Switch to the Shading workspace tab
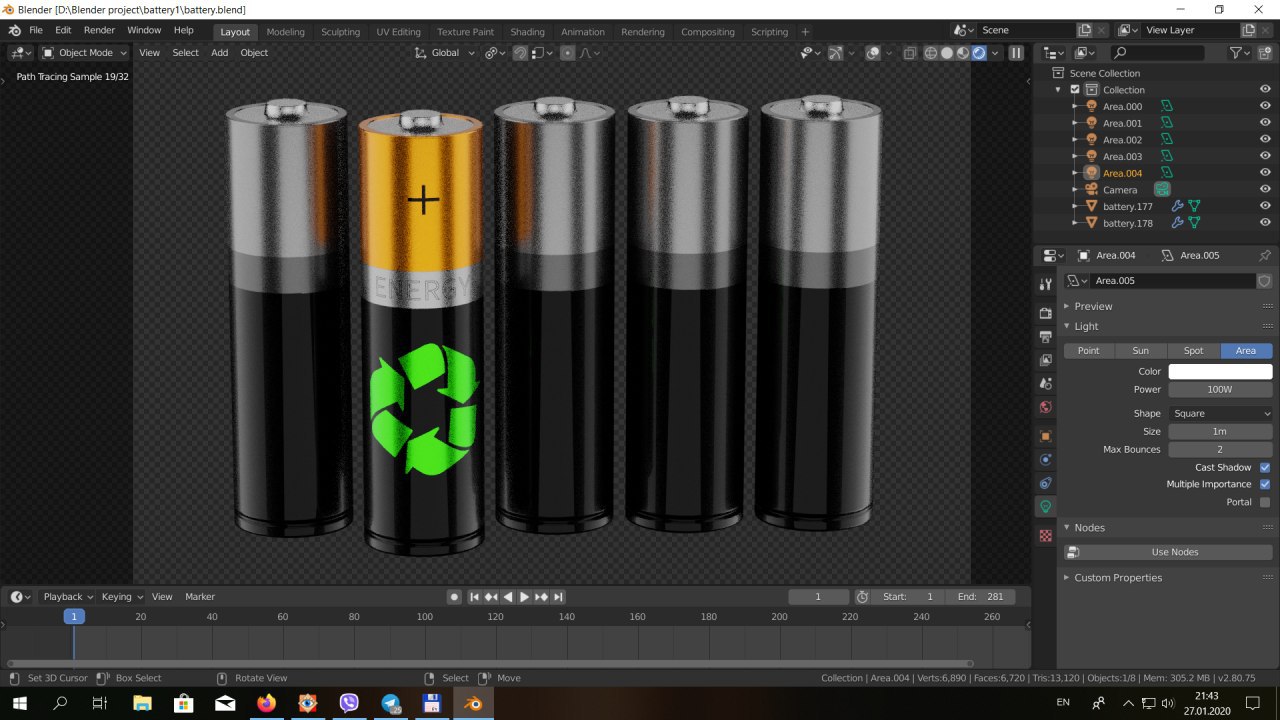The width and height of the screenshot is (1280, 720). click(527, 31)
